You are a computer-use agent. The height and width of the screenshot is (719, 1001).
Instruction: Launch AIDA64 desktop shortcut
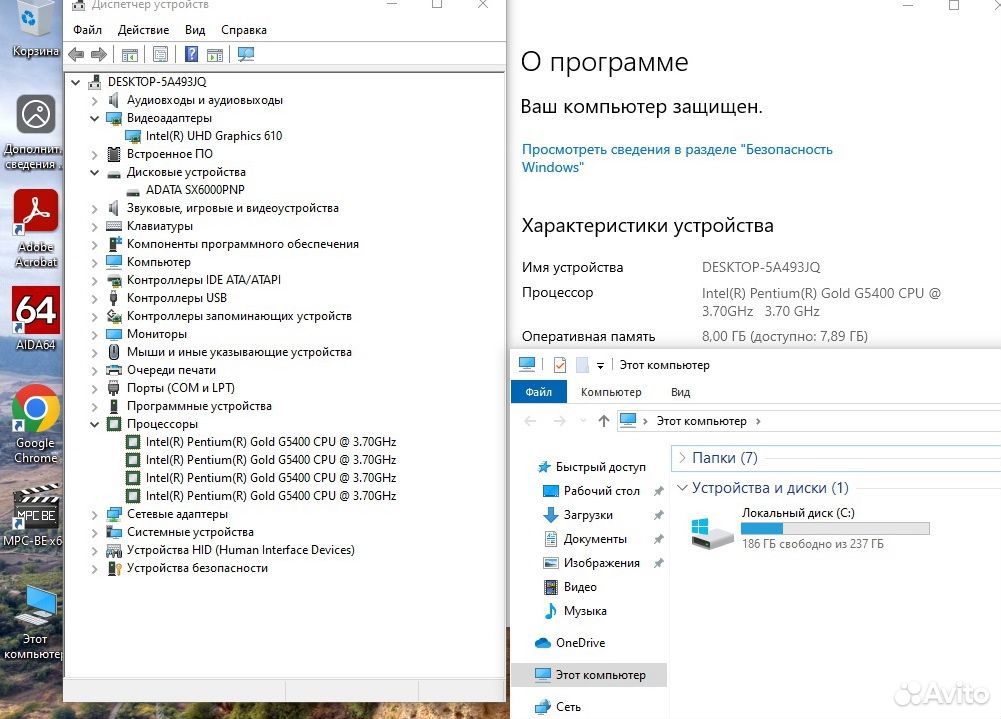coord(36,319)
